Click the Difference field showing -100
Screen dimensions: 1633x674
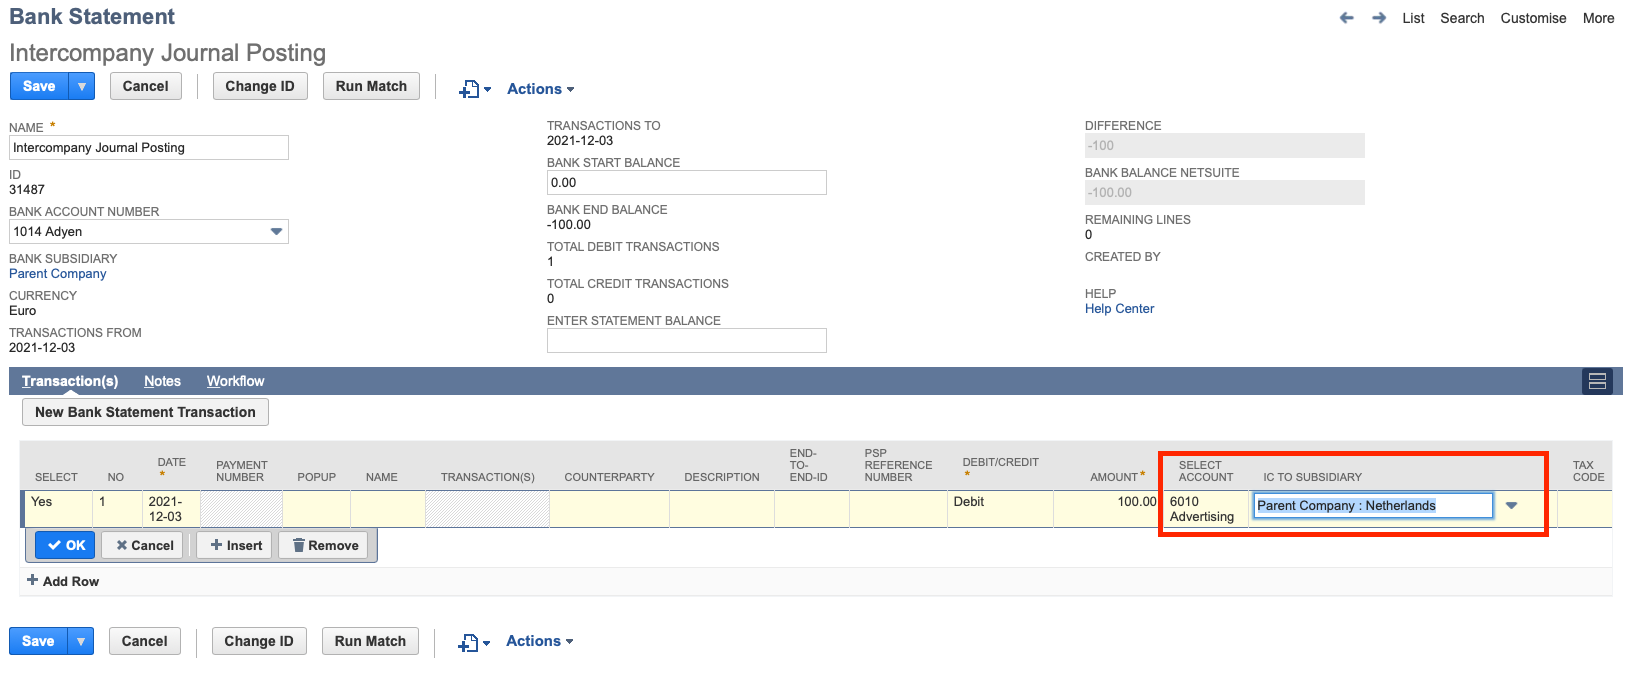pyautogui.click(x=1224, y=146)
